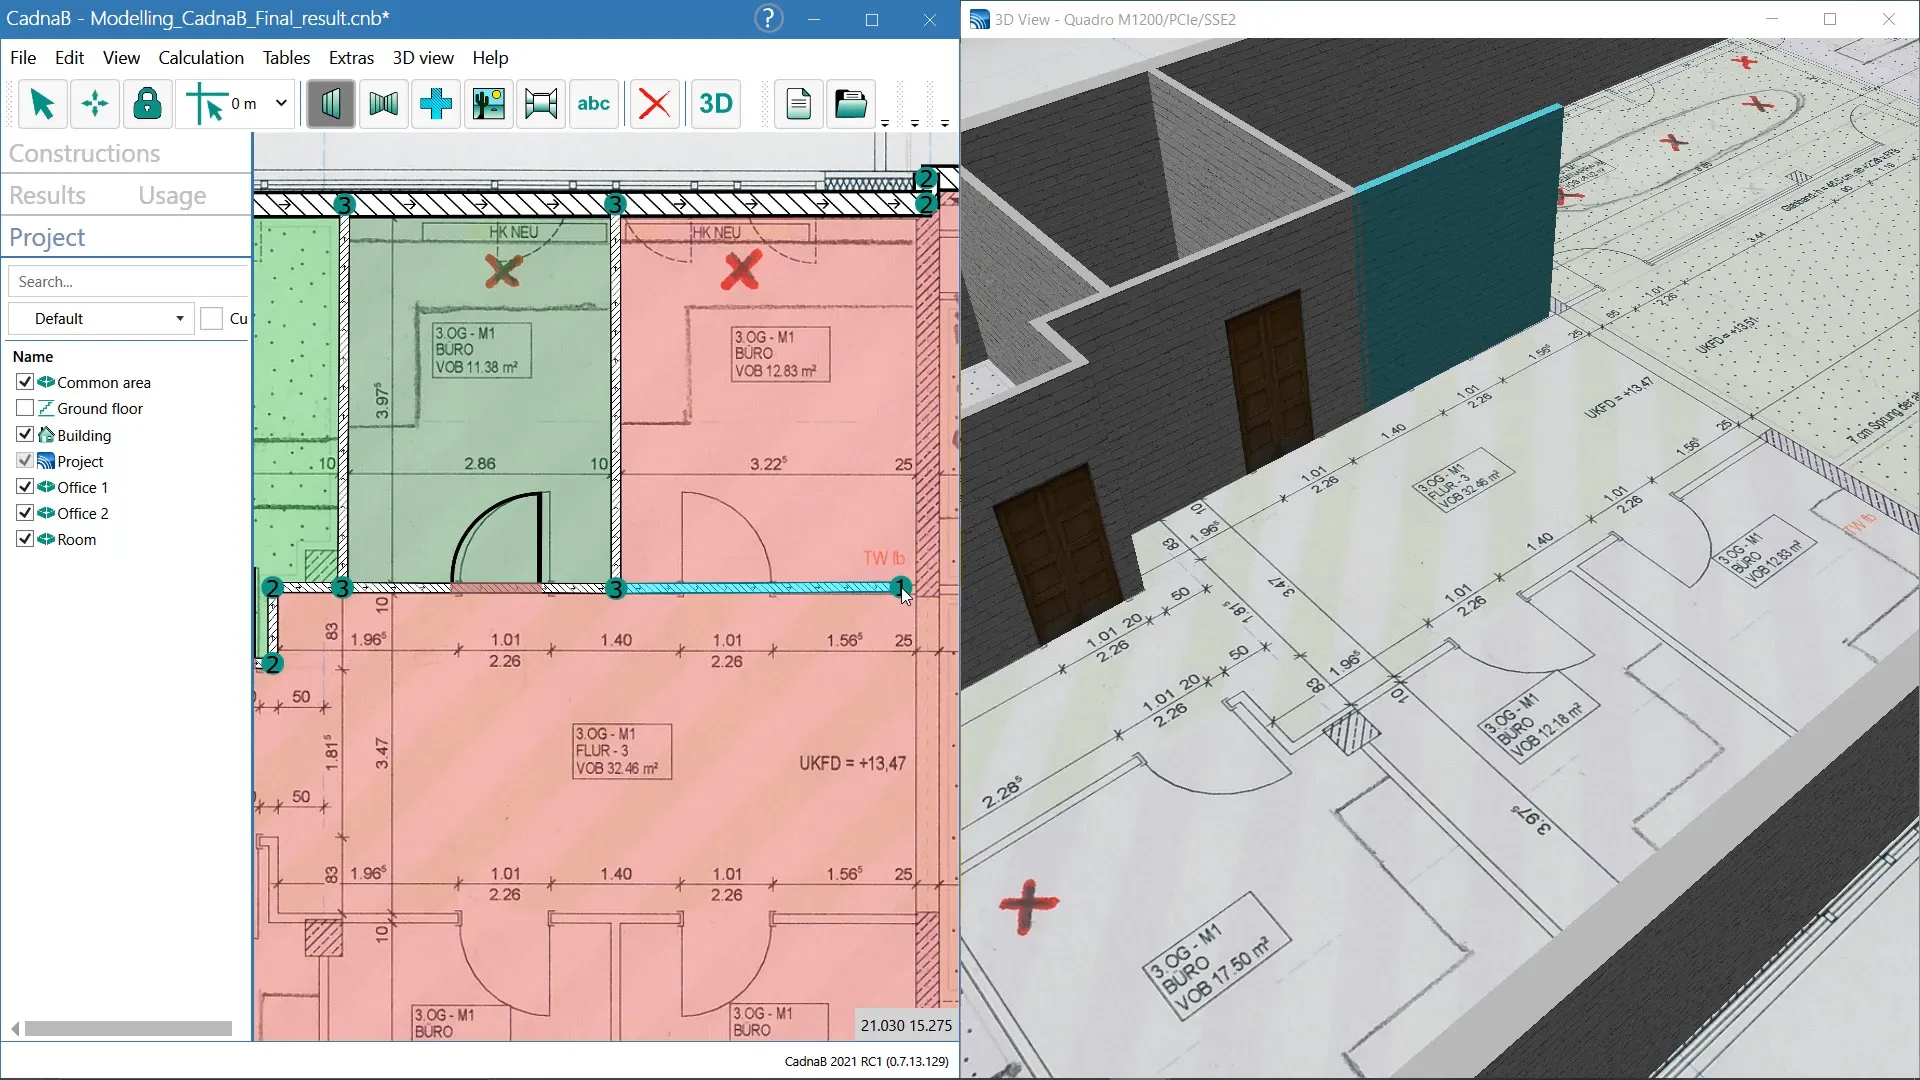Switch to the Constructions panel
The height and width of the screenshot is (1080, 1920).
click(85, 154)
